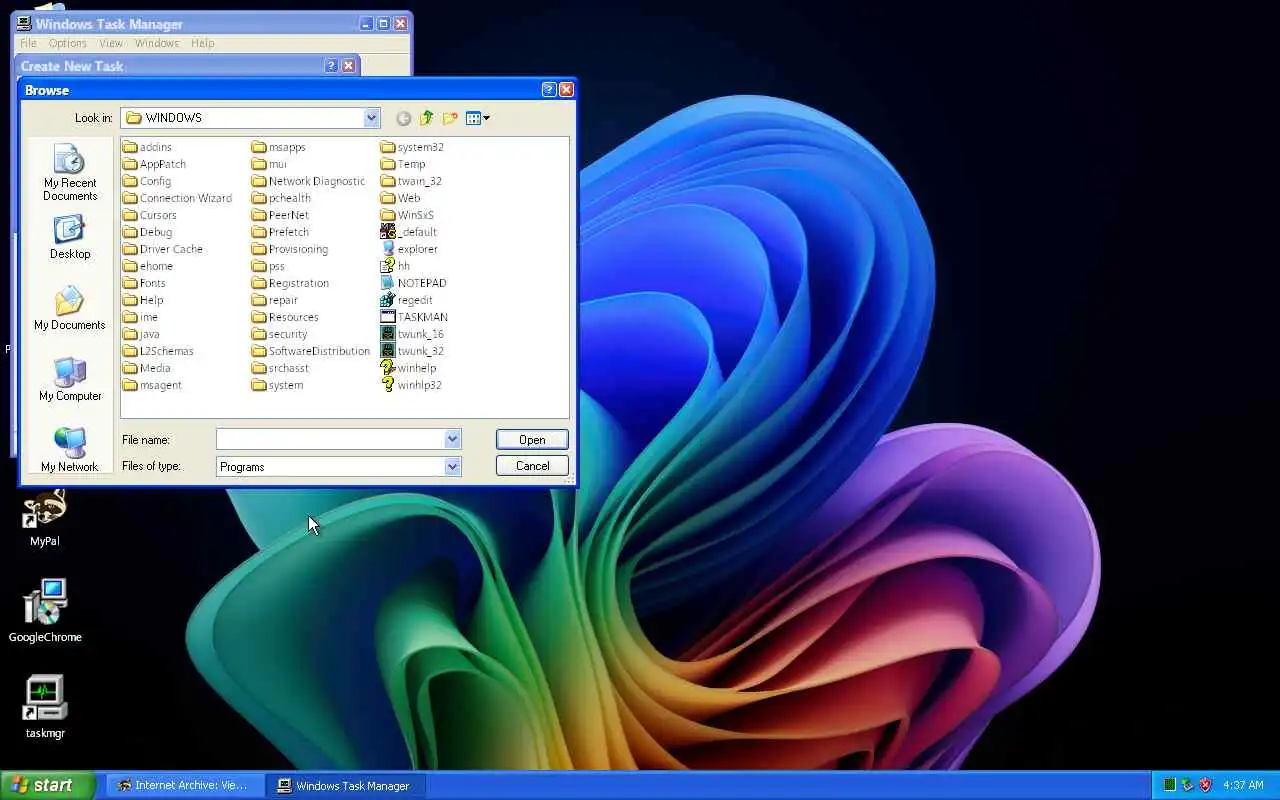Select the explorer program file

409,249
